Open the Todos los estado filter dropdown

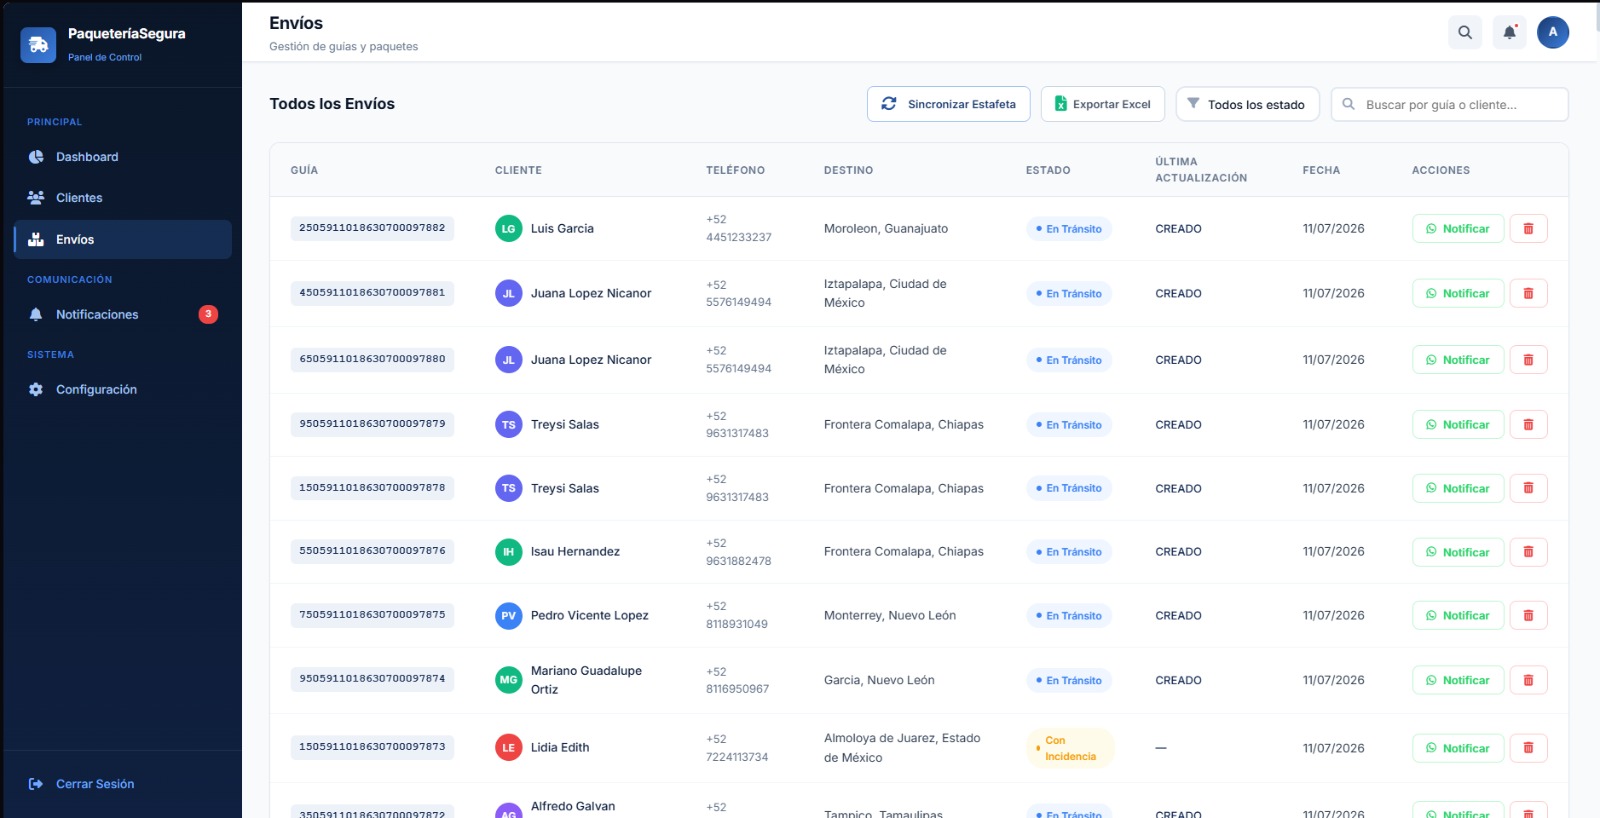click(x=1247, y=104)
